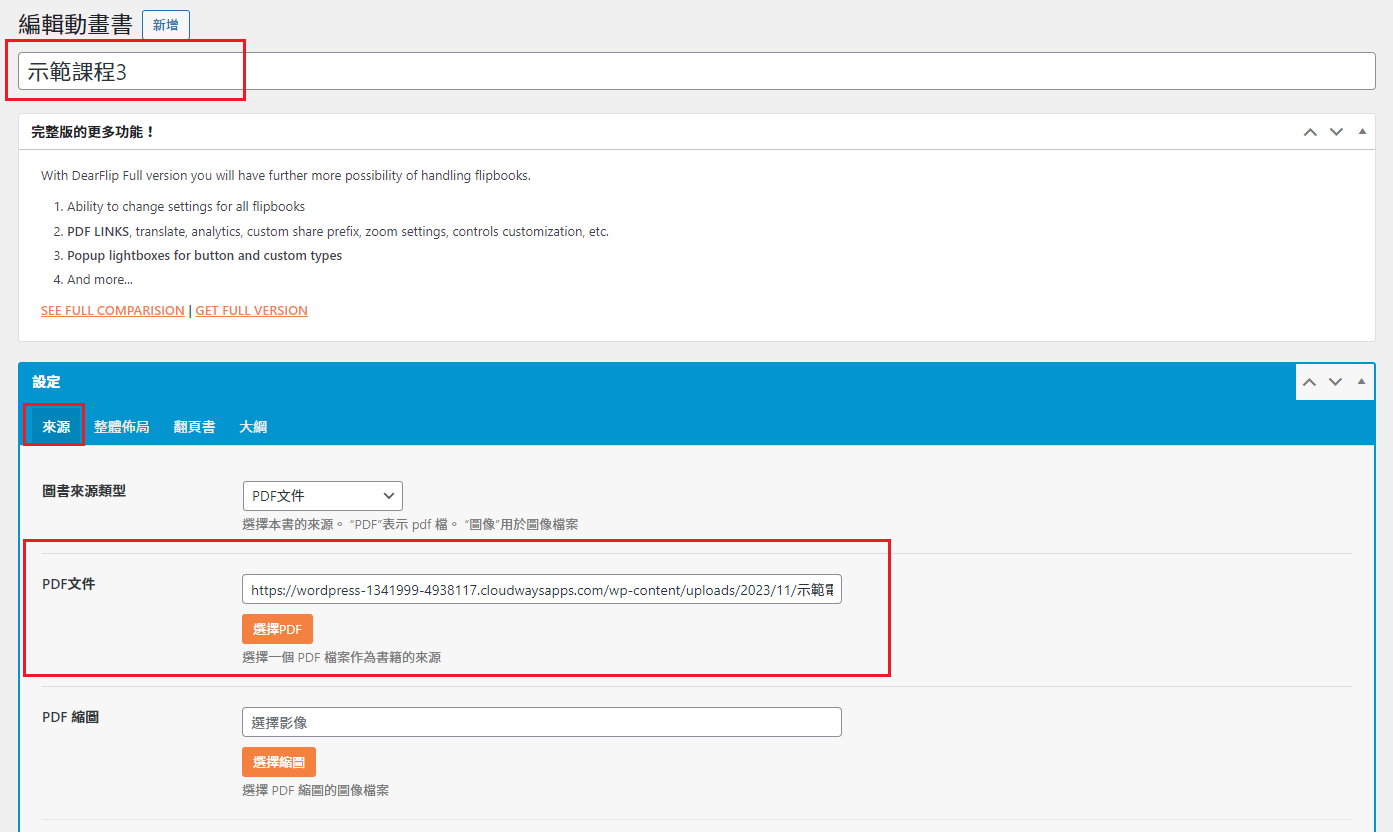Open the 圖書來源類型 dropdown showing PDF文件
1393x832 pixels.
tap(322, 496)
